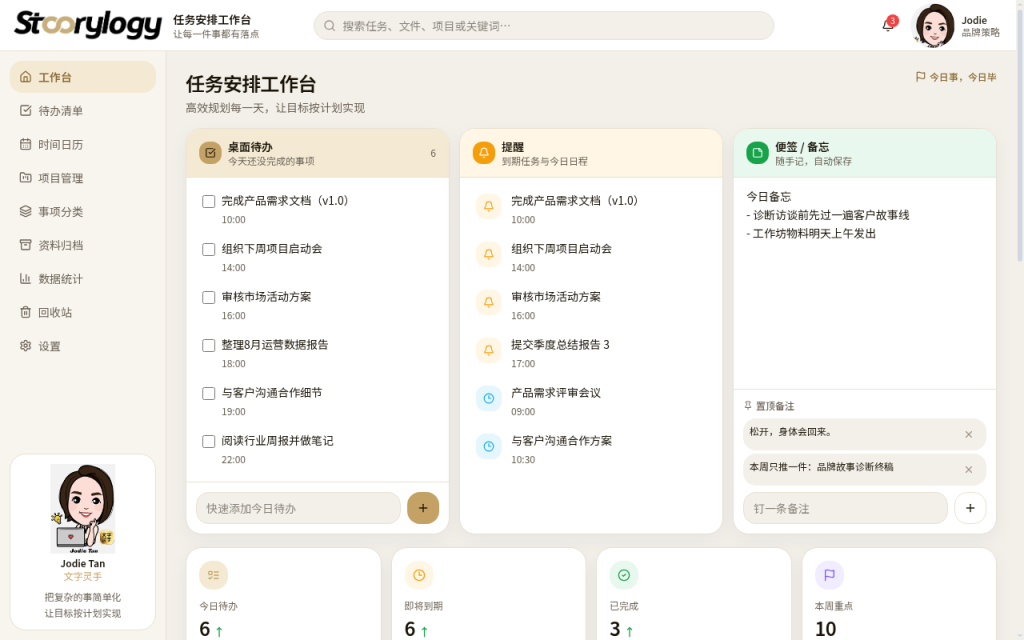Click bell icon for 组织下周项目启动会 reminder
The height and width of the screenshot is (640, 1024).
click(x=488, y=254)
